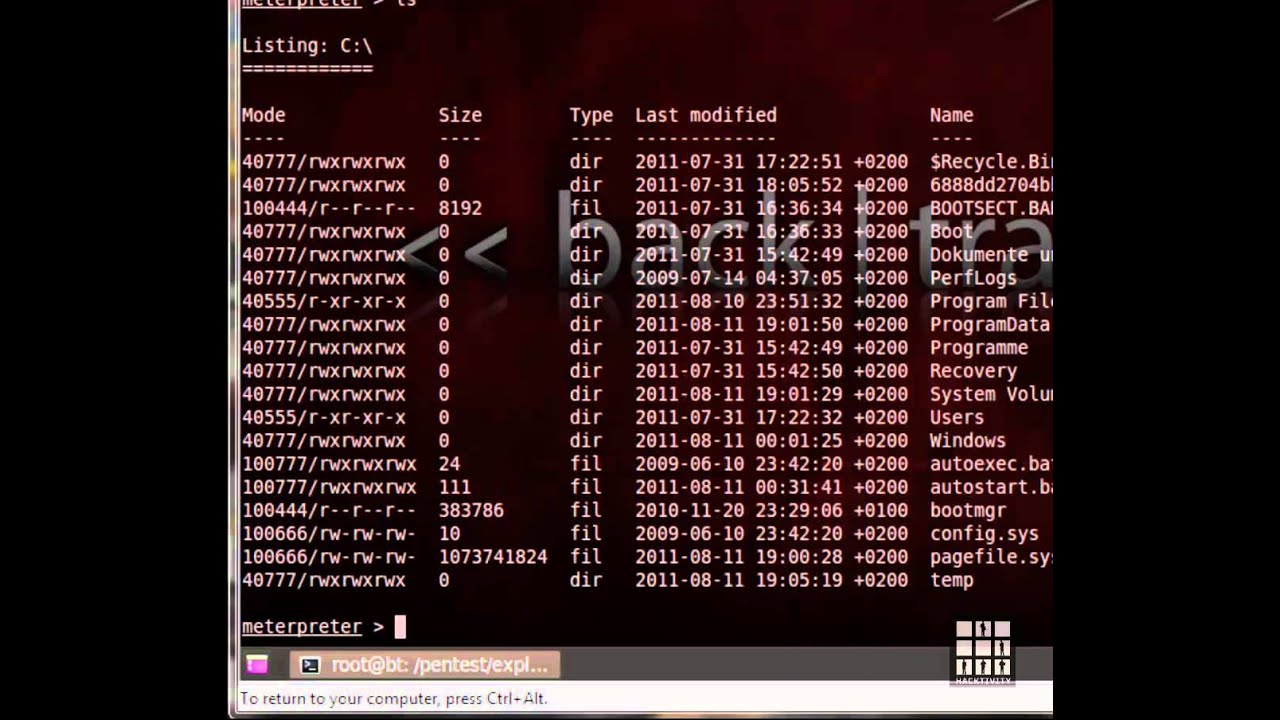Click the meterpreter prompt input cursor

400,627
